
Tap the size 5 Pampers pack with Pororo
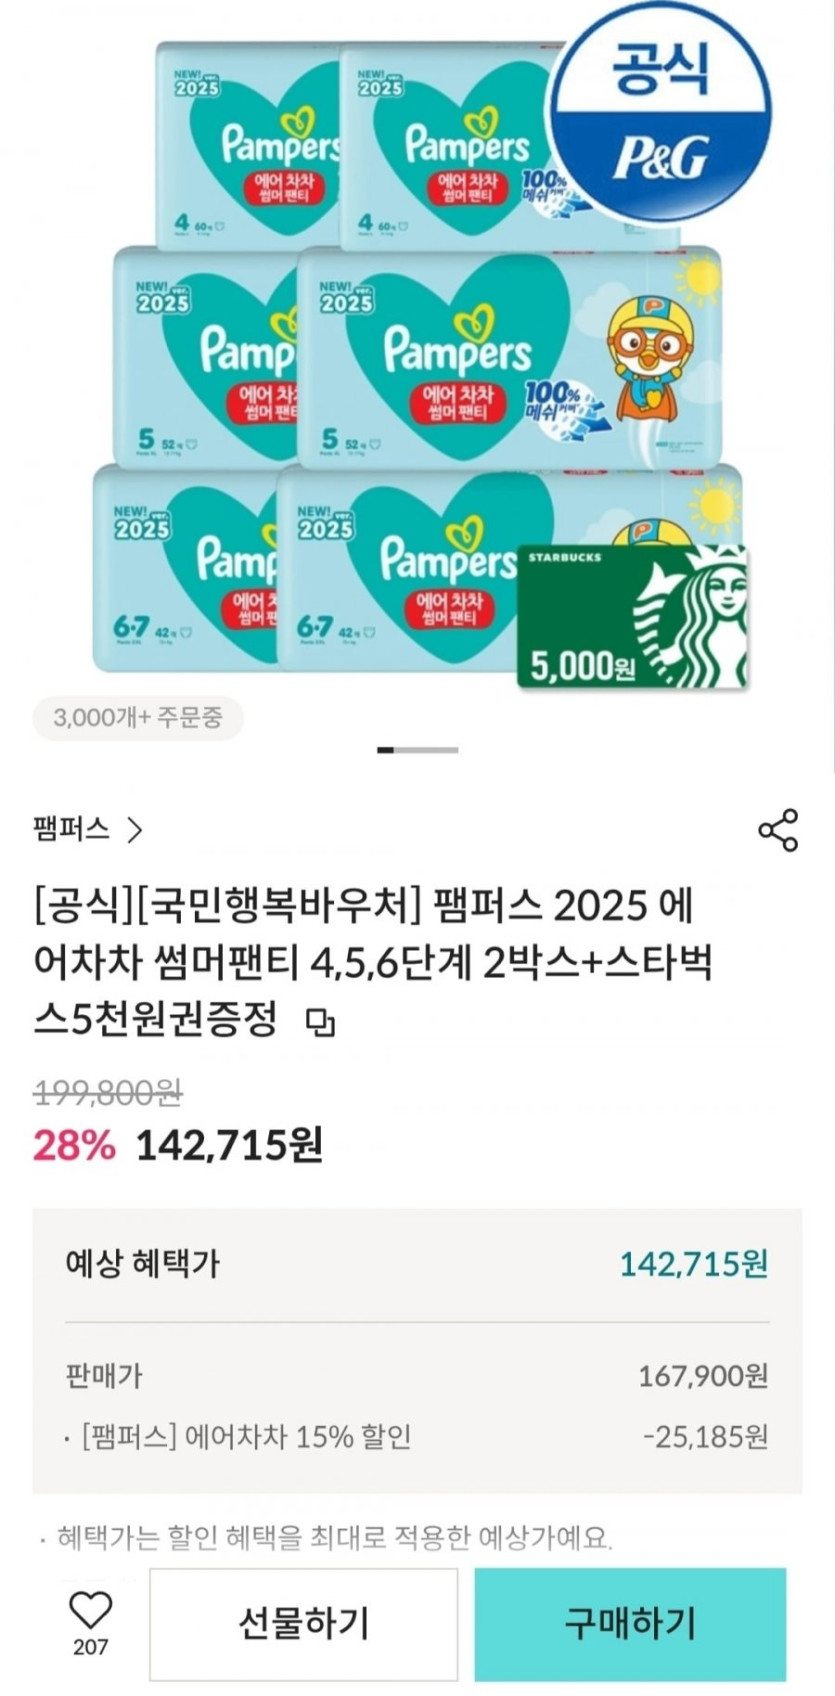point(510,358)
